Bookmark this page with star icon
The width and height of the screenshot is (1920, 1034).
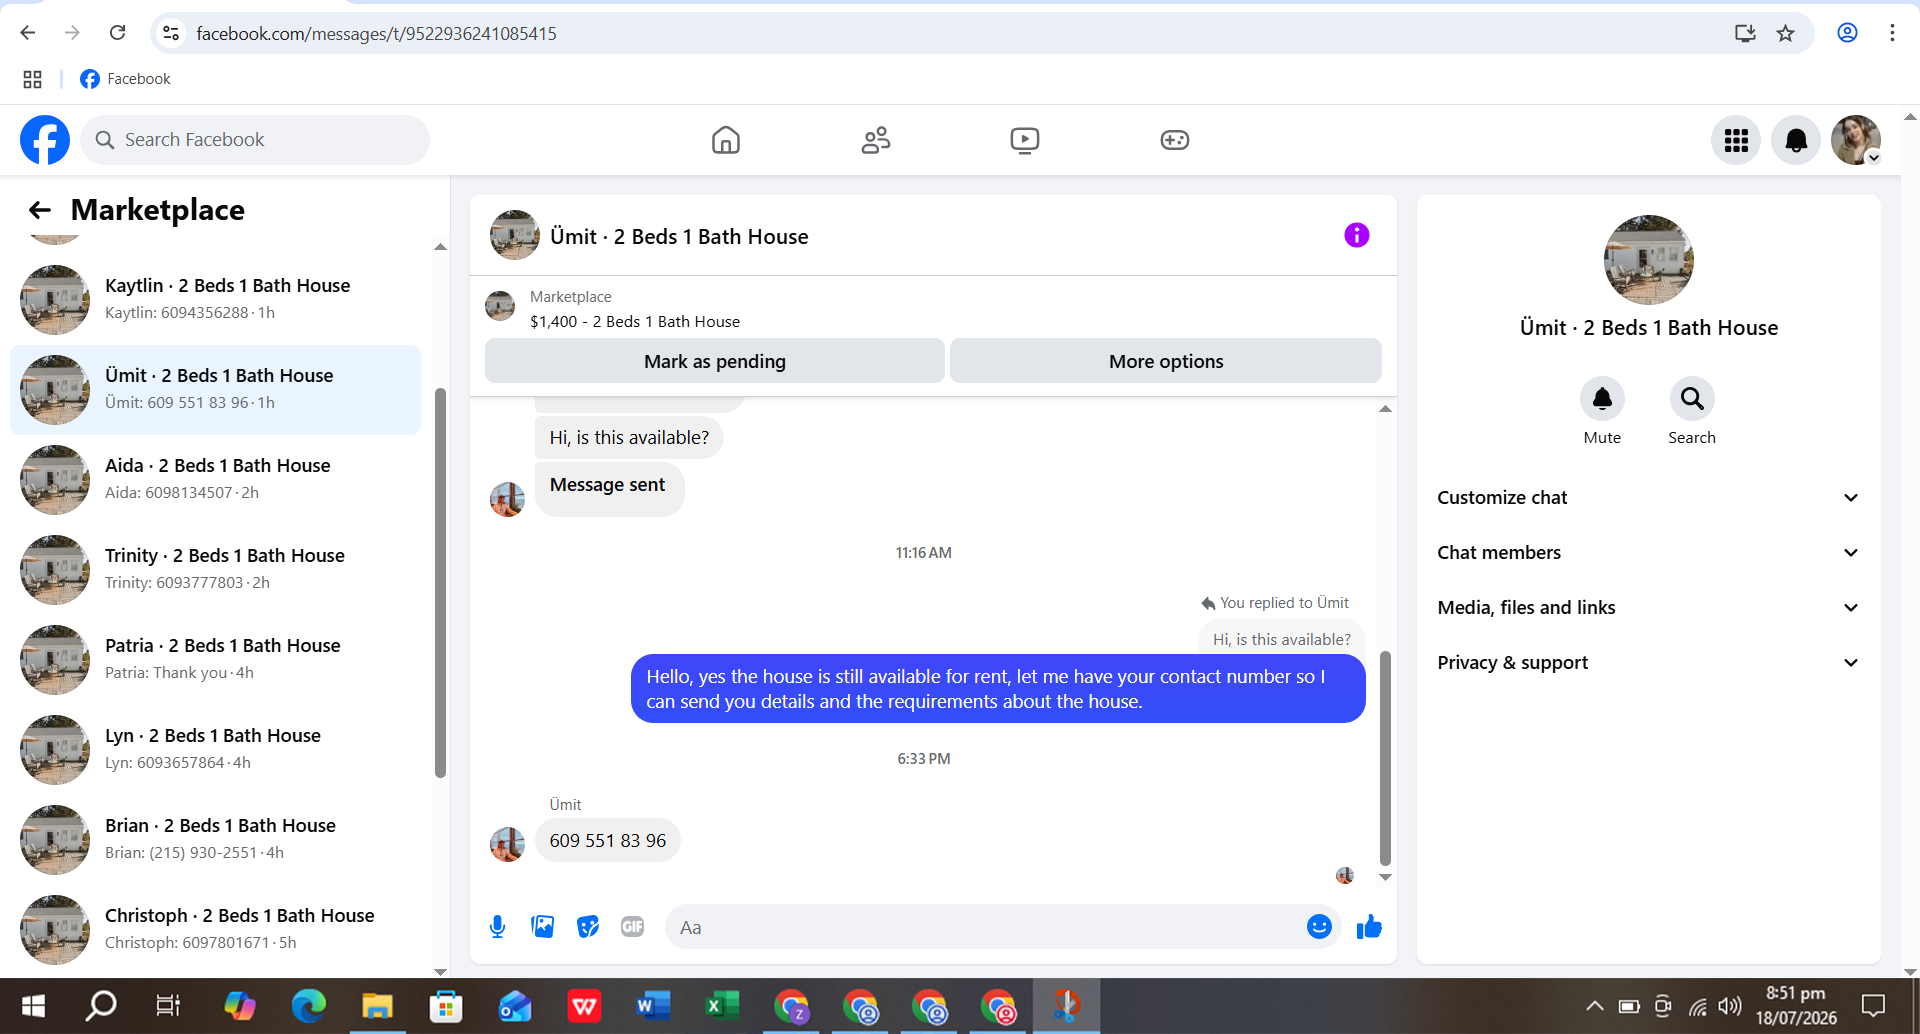coord(1785,33)
